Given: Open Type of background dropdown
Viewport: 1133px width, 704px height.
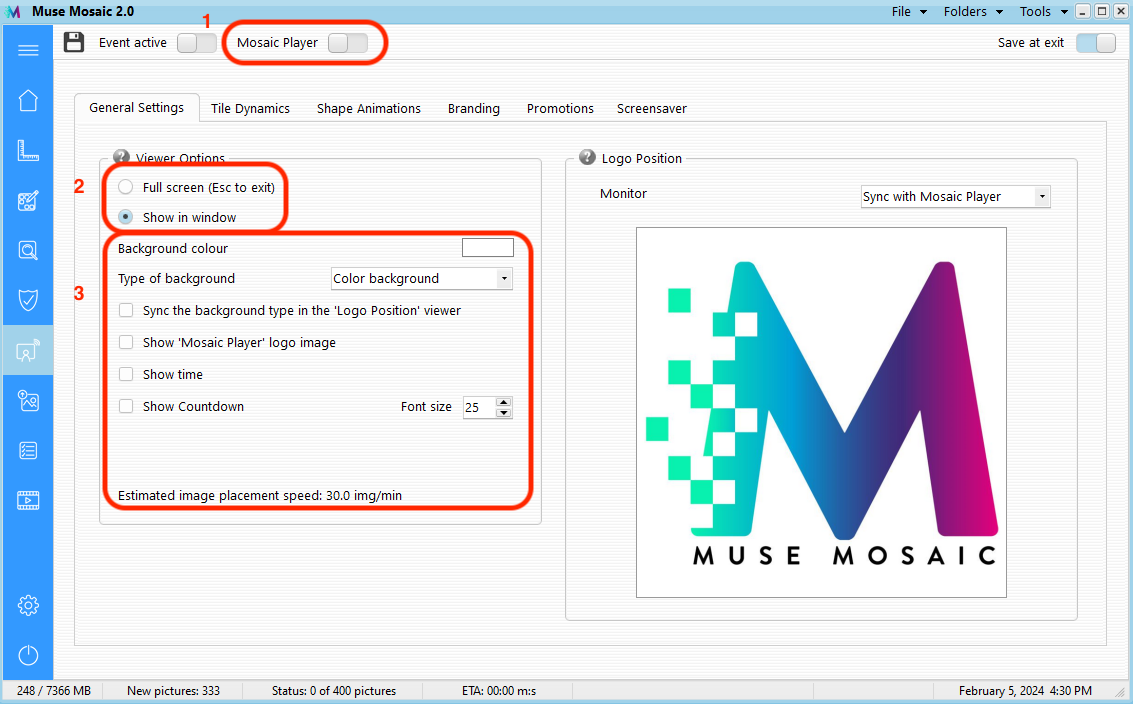Looking at the screenshot, I should coord(422,278).
